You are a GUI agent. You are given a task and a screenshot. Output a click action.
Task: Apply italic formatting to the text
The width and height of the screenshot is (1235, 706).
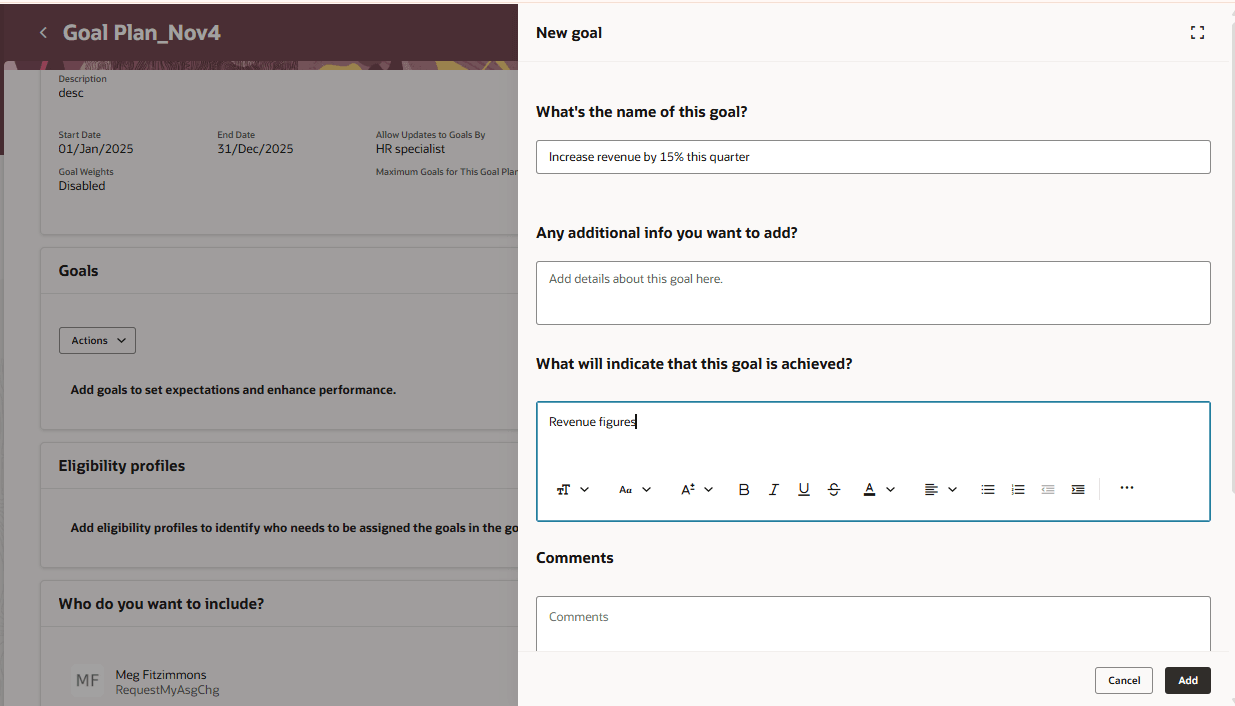pyautogui.click(x=774, y=489)
